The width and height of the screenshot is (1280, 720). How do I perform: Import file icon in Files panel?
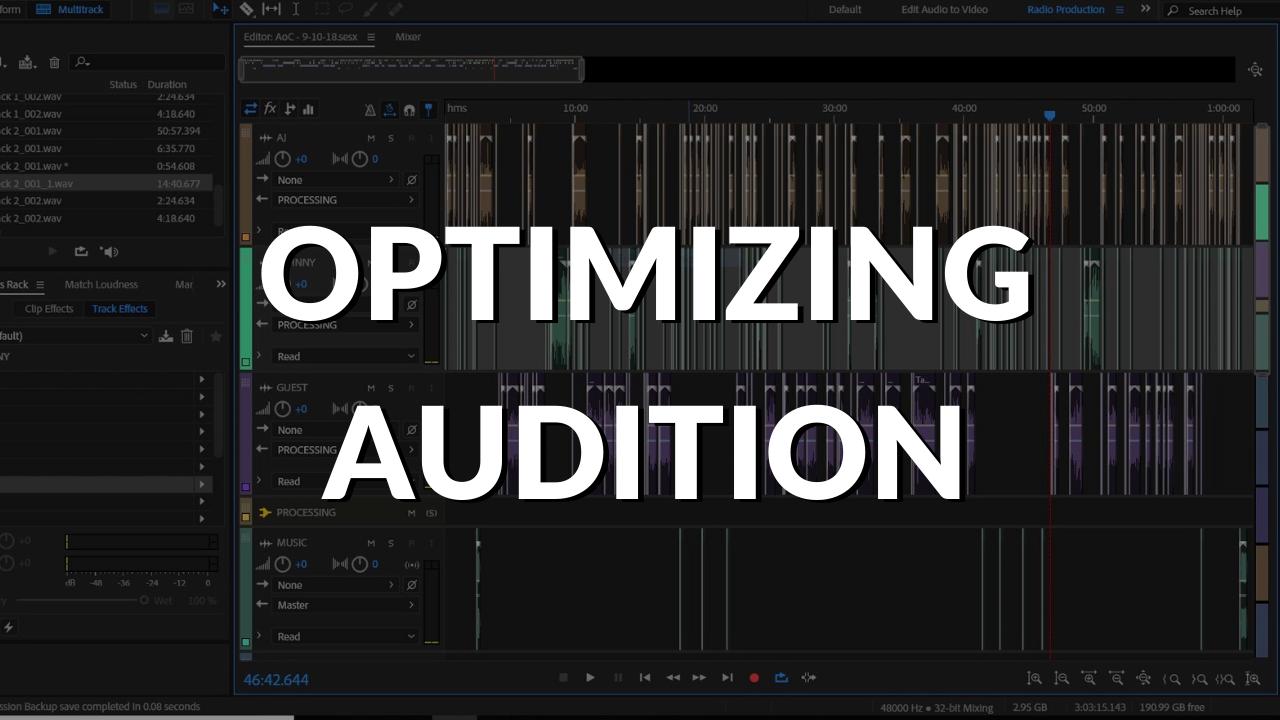(27, 62)
